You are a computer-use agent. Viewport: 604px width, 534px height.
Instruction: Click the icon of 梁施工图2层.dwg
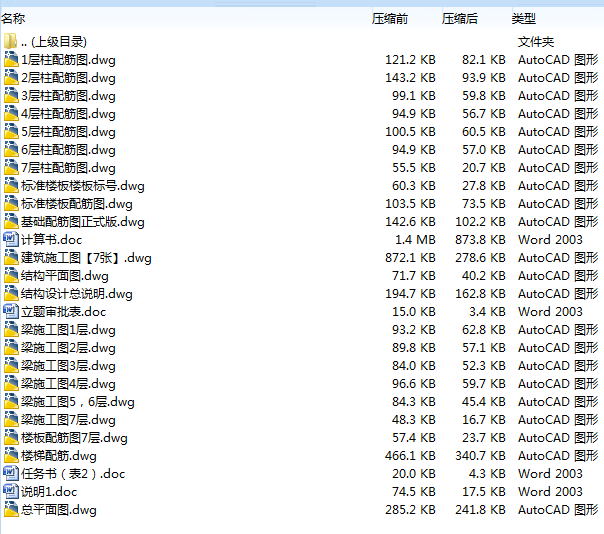[11, 348]
